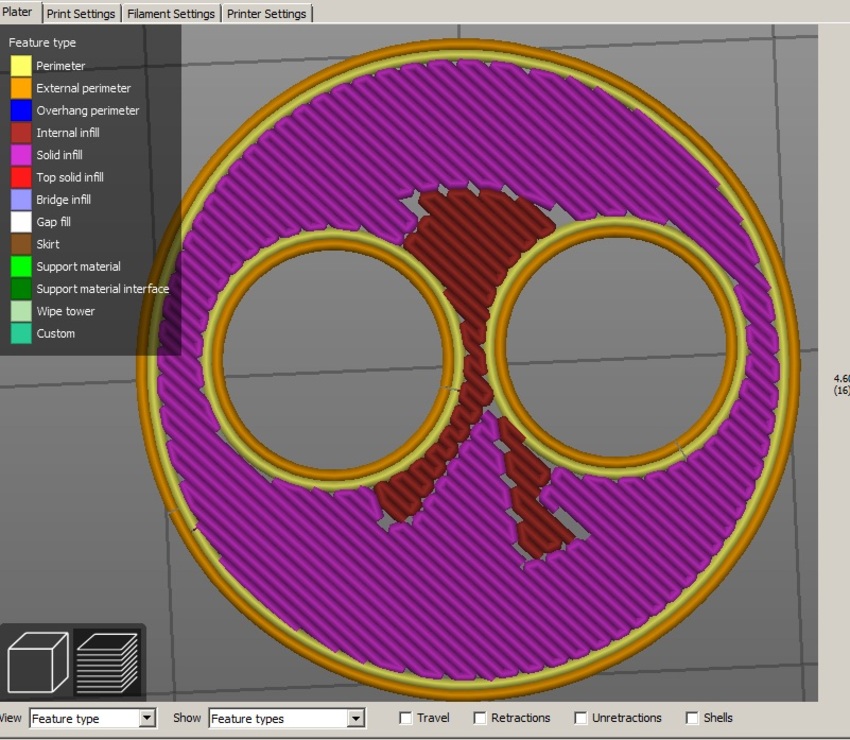Check the Unretractions option
The width and height of the screenshot is (850, 740).
tap(581, 718)
